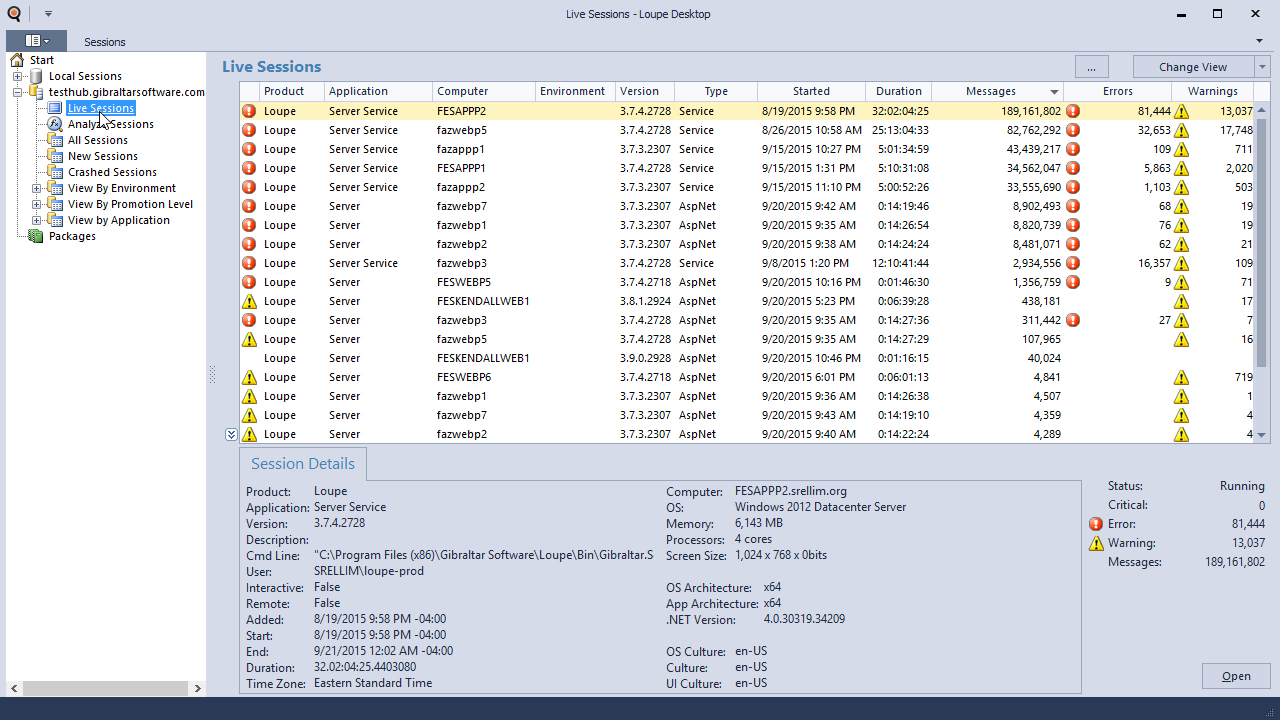
Task: Click warning status icon for FESKENDALLWEB1 3.8.1.2924 row
Action: click(249, 301)
